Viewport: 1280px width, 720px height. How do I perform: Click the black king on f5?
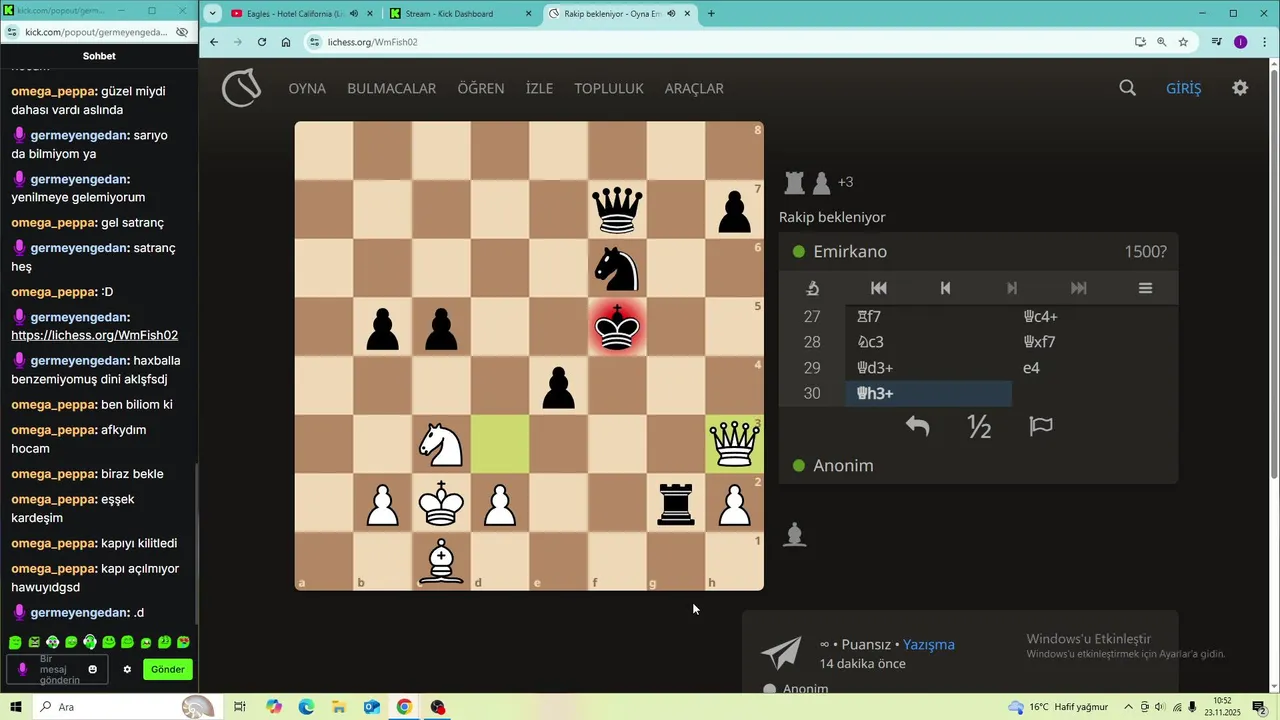tap(617, 327)
